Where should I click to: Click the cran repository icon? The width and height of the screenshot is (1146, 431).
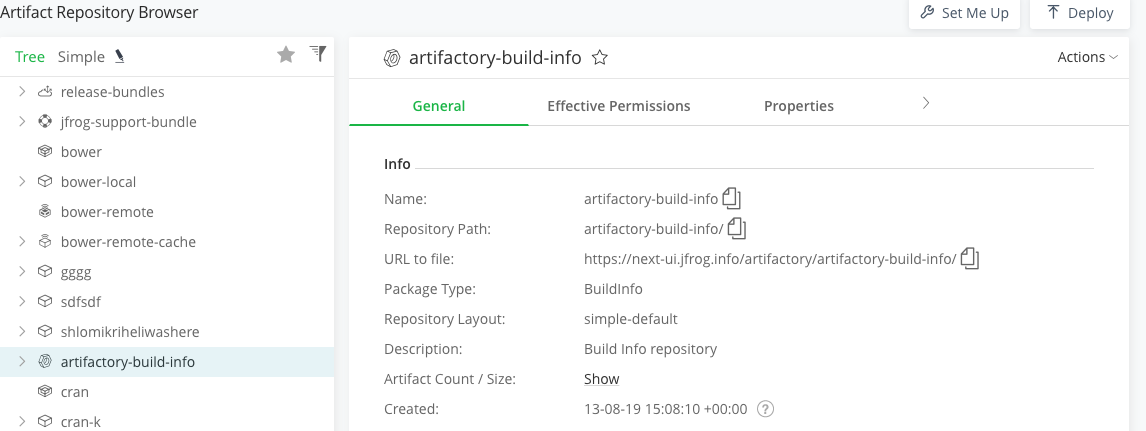(x=45, y=391)
